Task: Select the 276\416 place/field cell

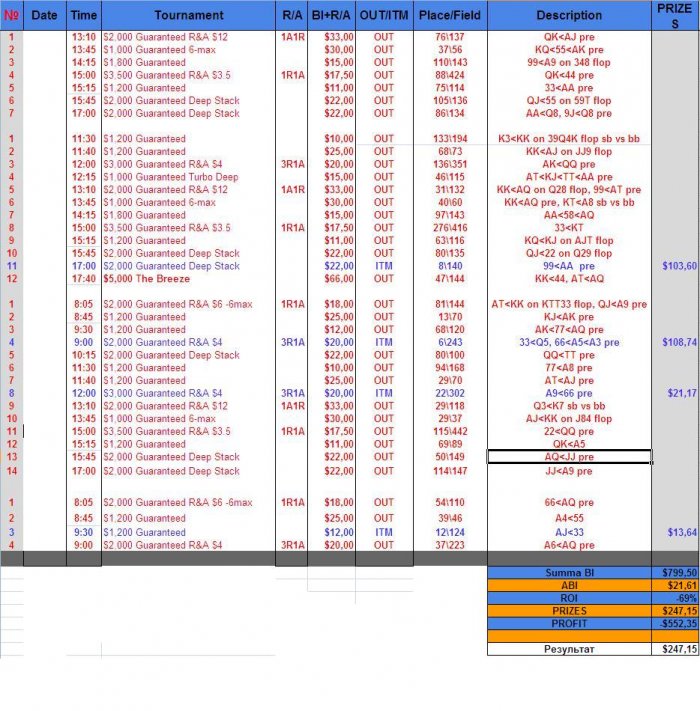Action: pos(450,228)
